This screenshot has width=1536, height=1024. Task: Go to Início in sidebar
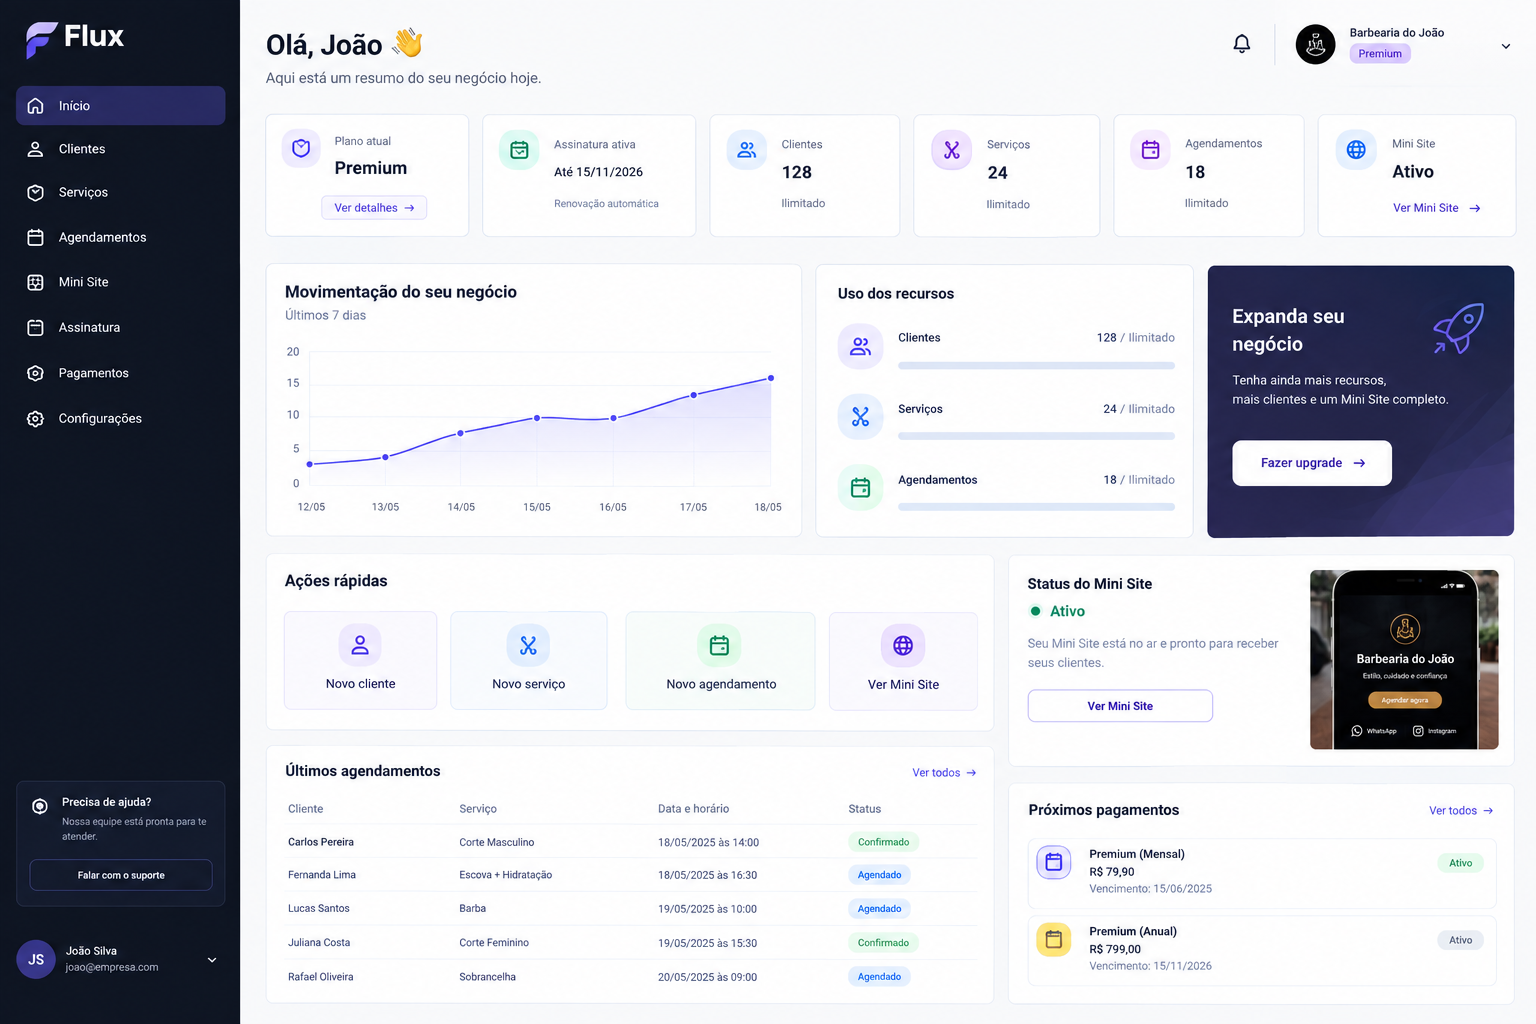[x=120, y=105]
